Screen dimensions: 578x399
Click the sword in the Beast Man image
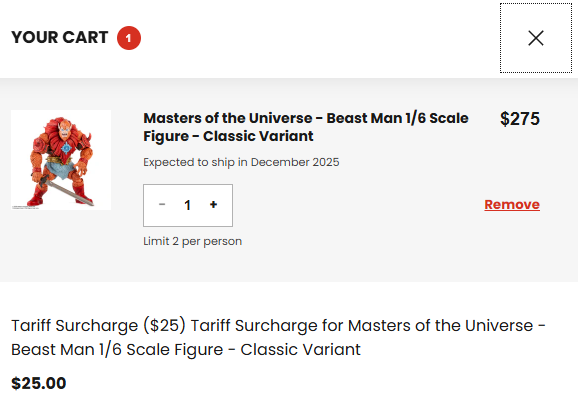[x=68, y=191]
